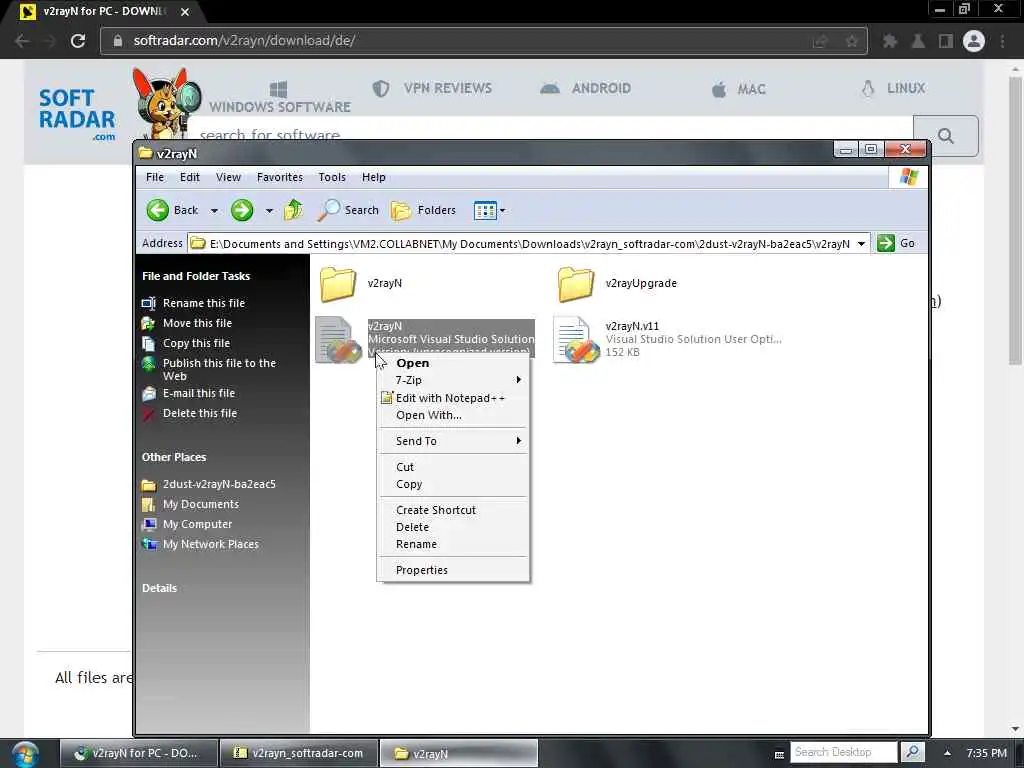Reload the browser page

click(x=78, y=41)
